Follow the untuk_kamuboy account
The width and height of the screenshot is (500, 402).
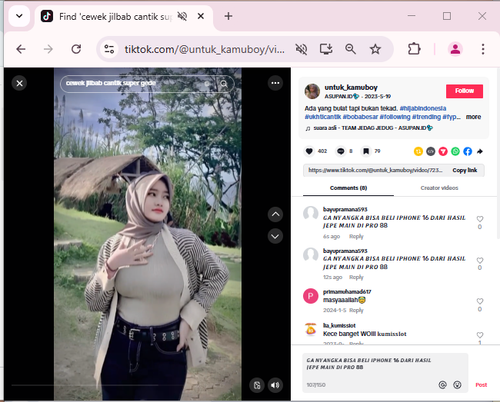(x=464, y=91)
